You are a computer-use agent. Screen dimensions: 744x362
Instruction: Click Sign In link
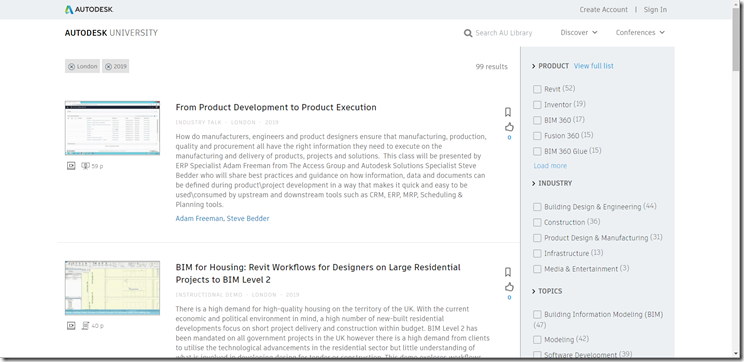(655, 9)
